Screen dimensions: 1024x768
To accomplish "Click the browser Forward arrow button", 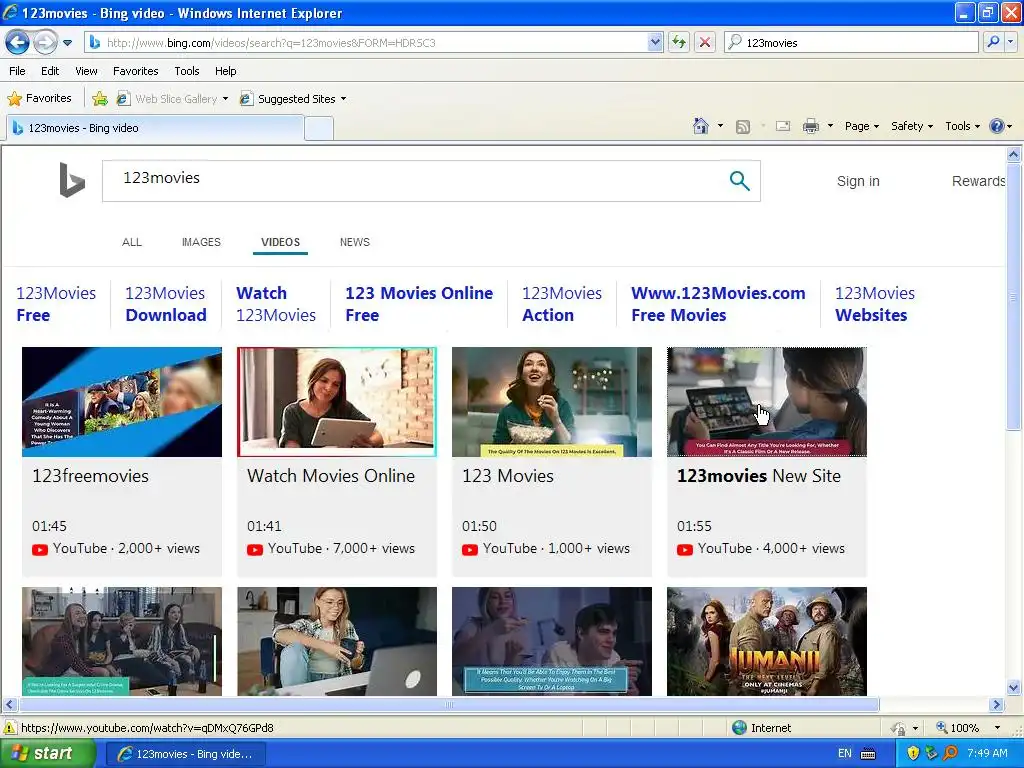I will click(45, 42).
